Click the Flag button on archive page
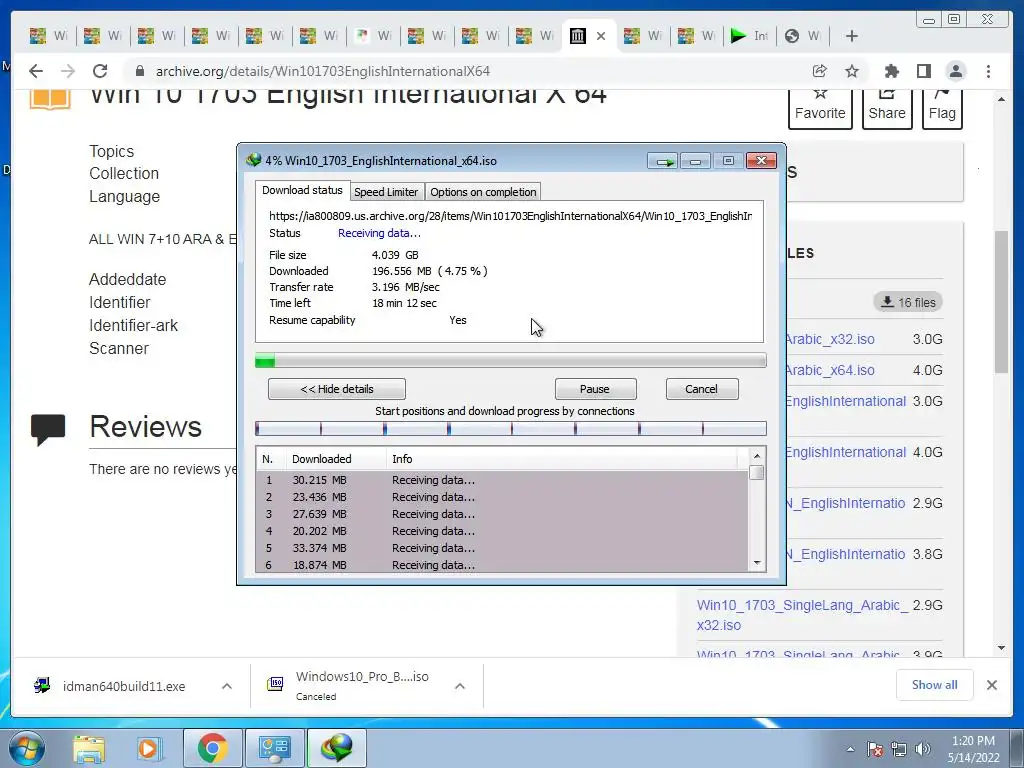 point(942,109)
